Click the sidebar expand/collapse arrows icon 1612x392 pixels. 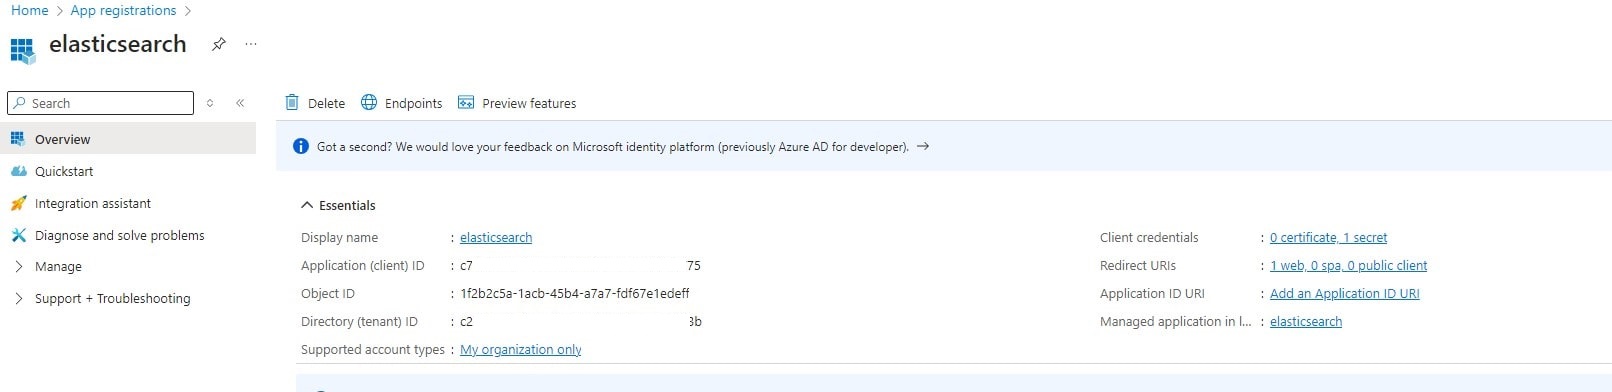point(210,103)
